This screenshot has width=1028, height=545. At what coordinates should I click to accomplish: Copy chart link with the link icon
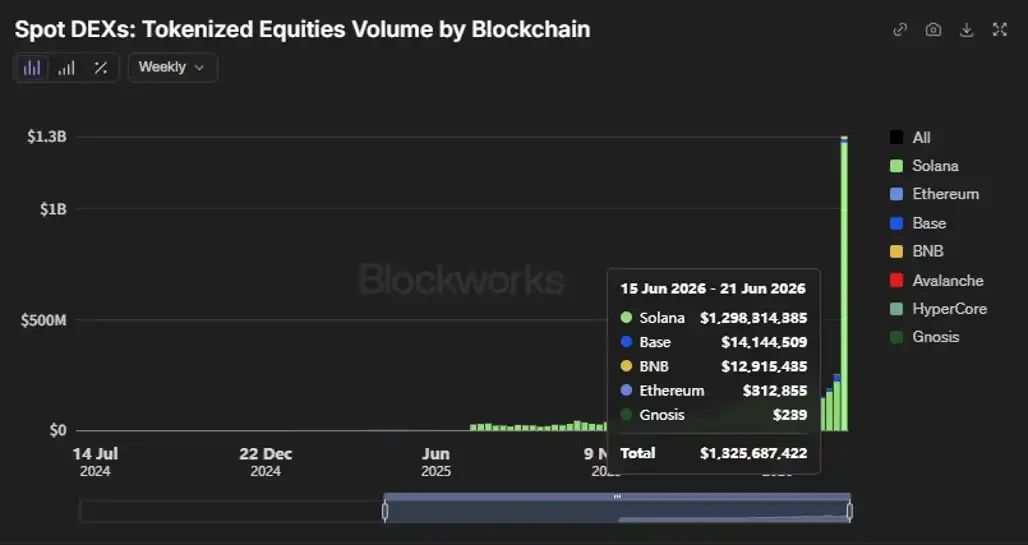point(900,30)
